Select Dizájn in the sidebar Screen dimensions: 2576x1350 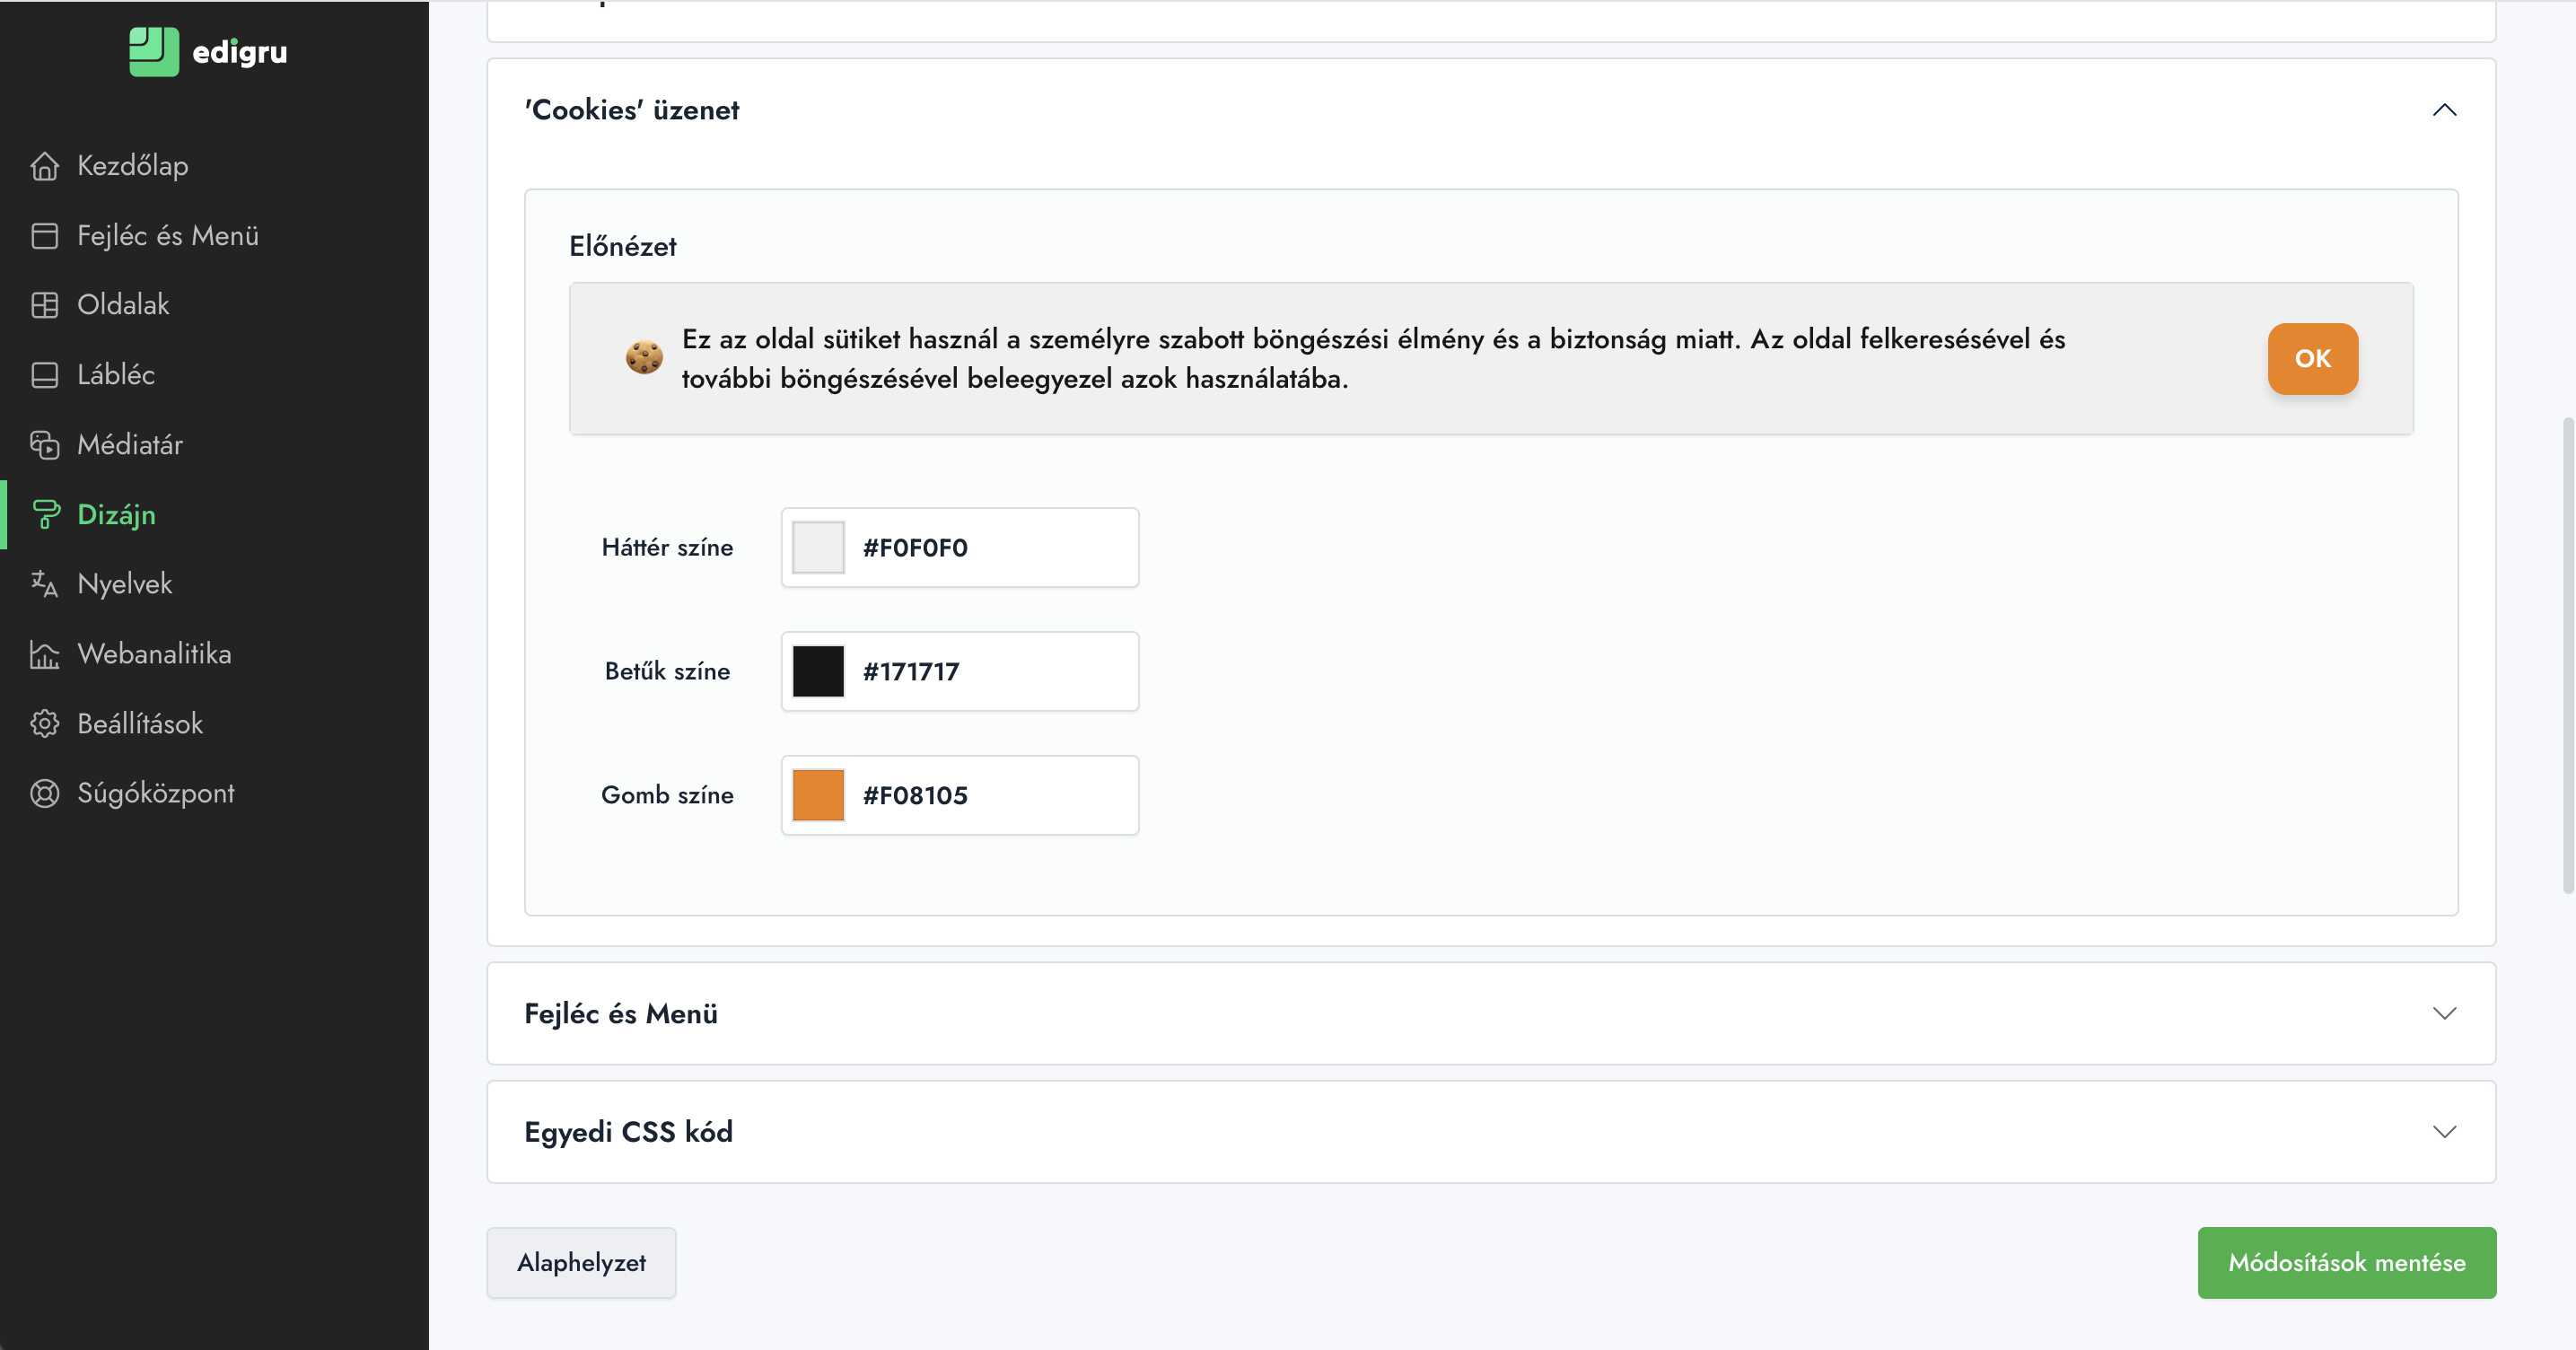(116, 515)
